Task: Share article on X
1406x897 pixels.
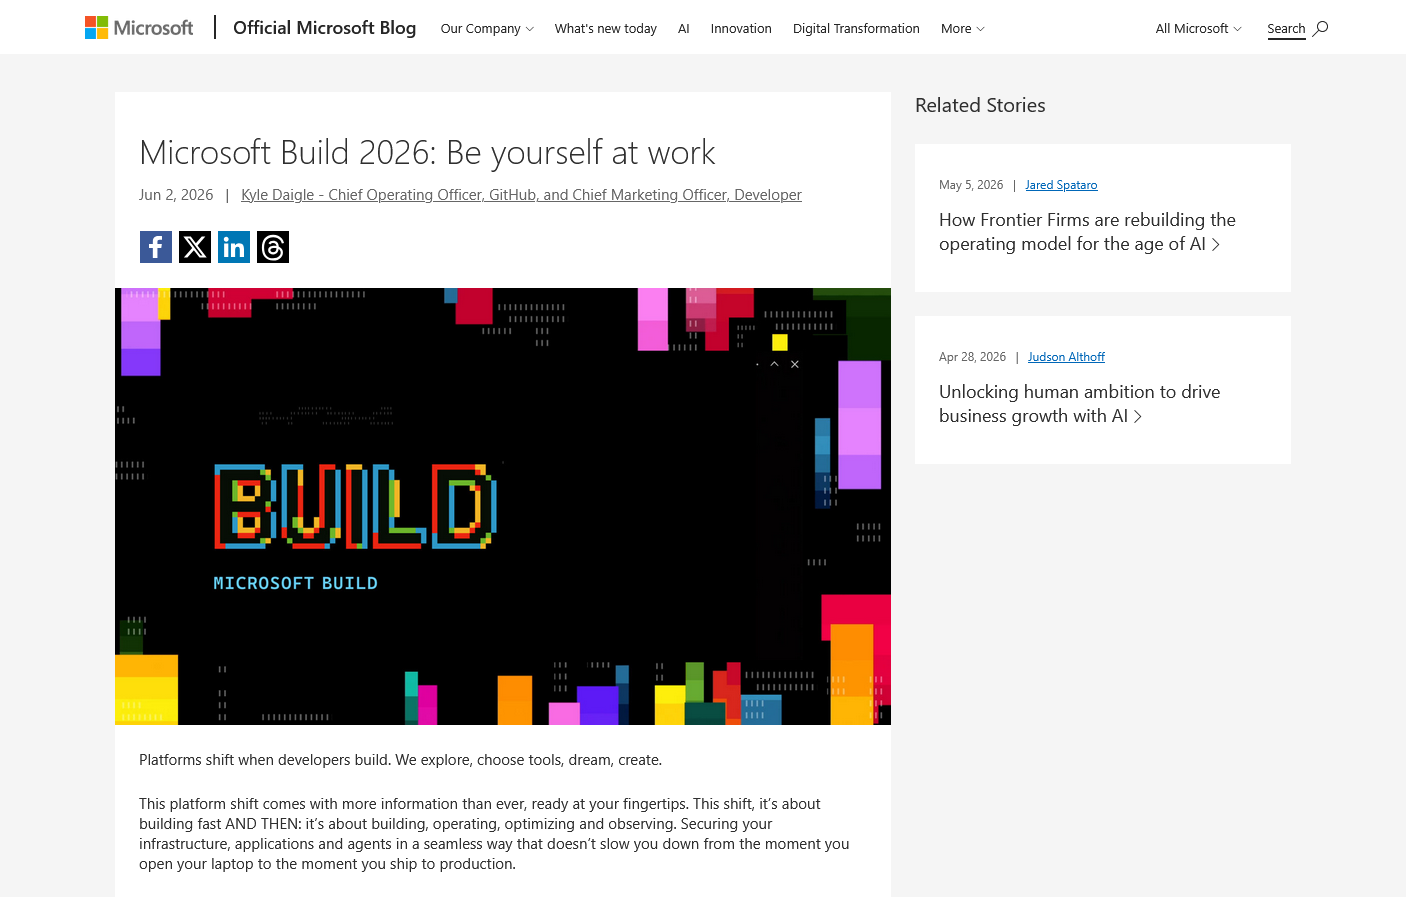Action: [x=195, y=247]
